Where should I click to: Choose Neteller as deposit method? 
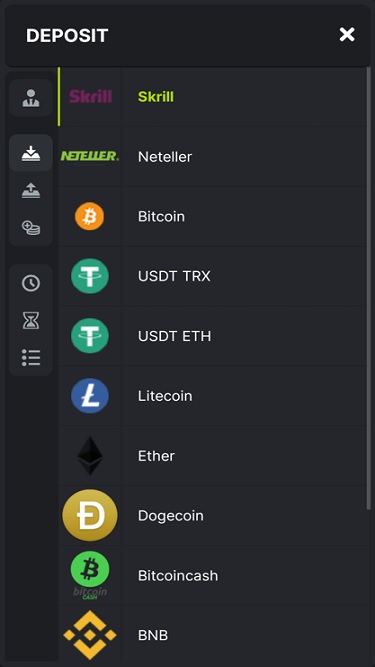213,157
